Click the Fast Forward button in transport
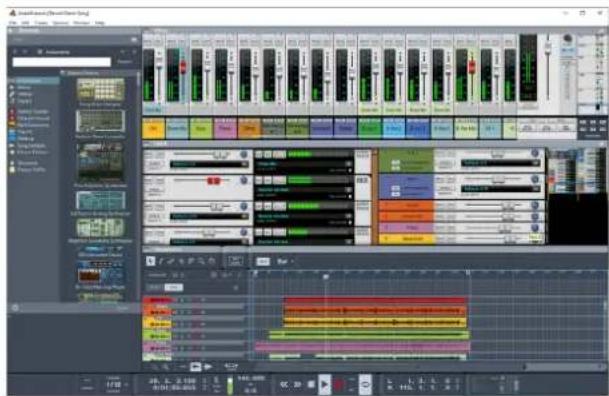 (x=298, y=384)
